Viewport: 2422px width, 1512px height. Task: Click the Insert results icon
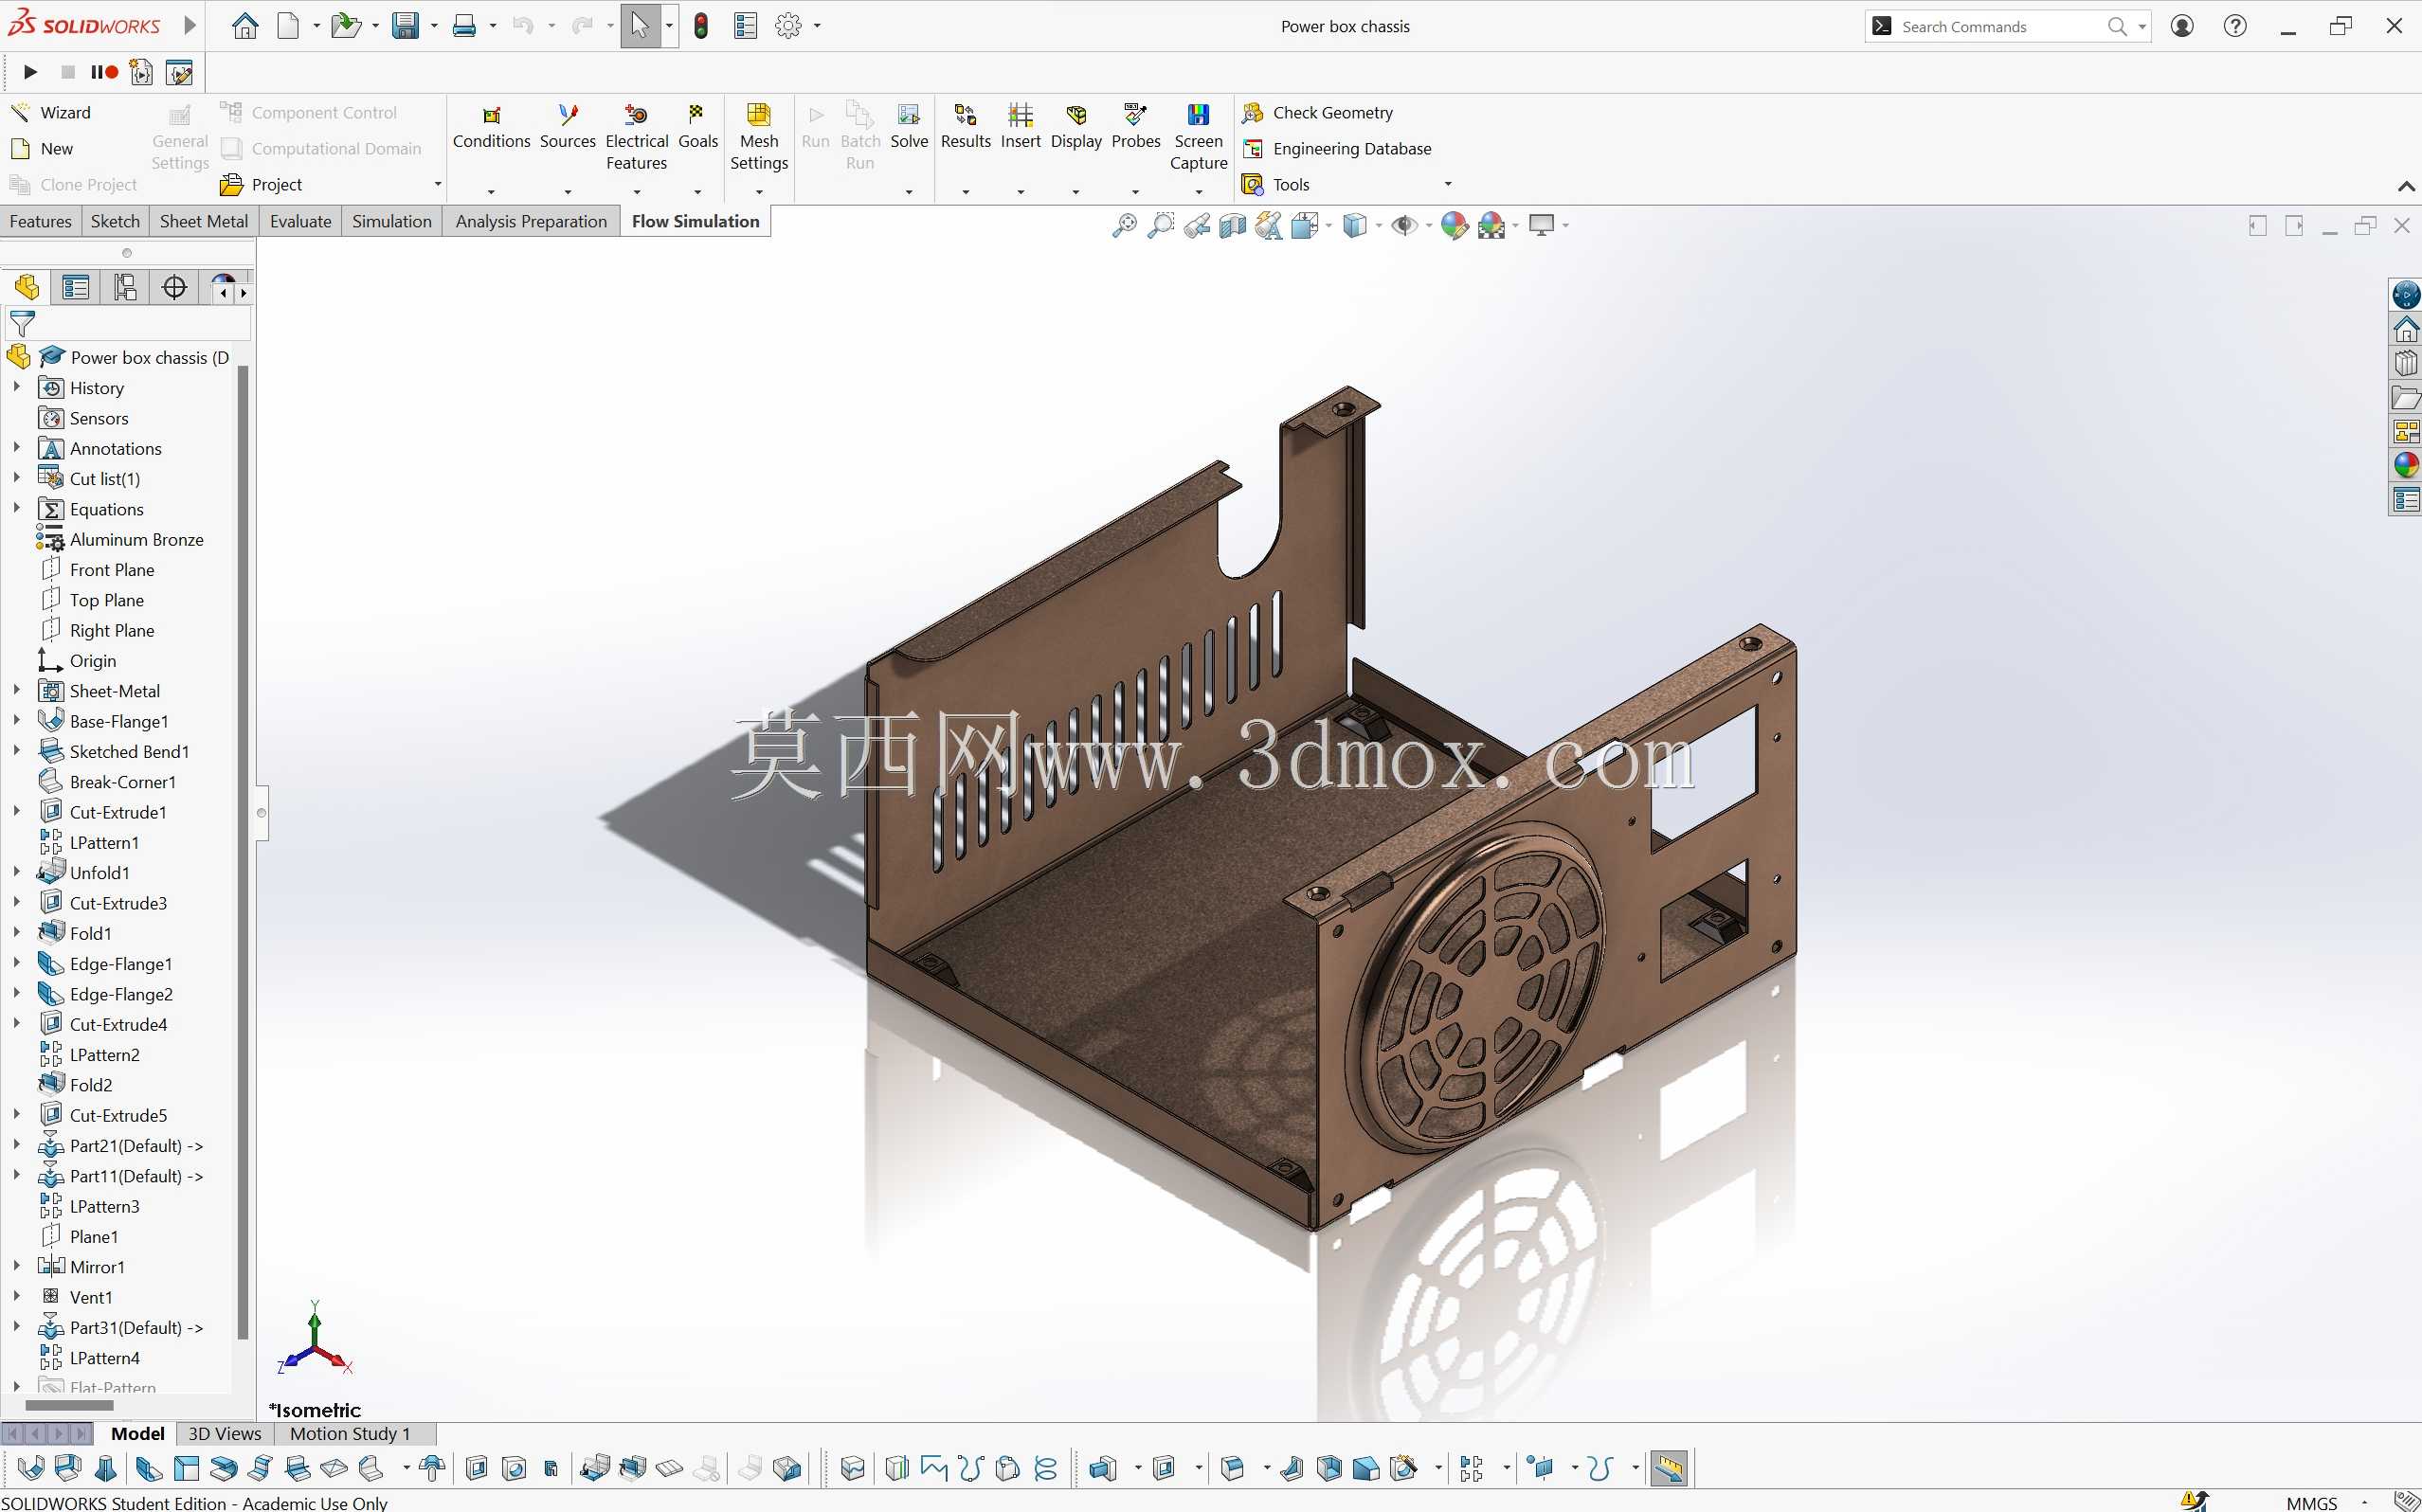coord(1020,115)
